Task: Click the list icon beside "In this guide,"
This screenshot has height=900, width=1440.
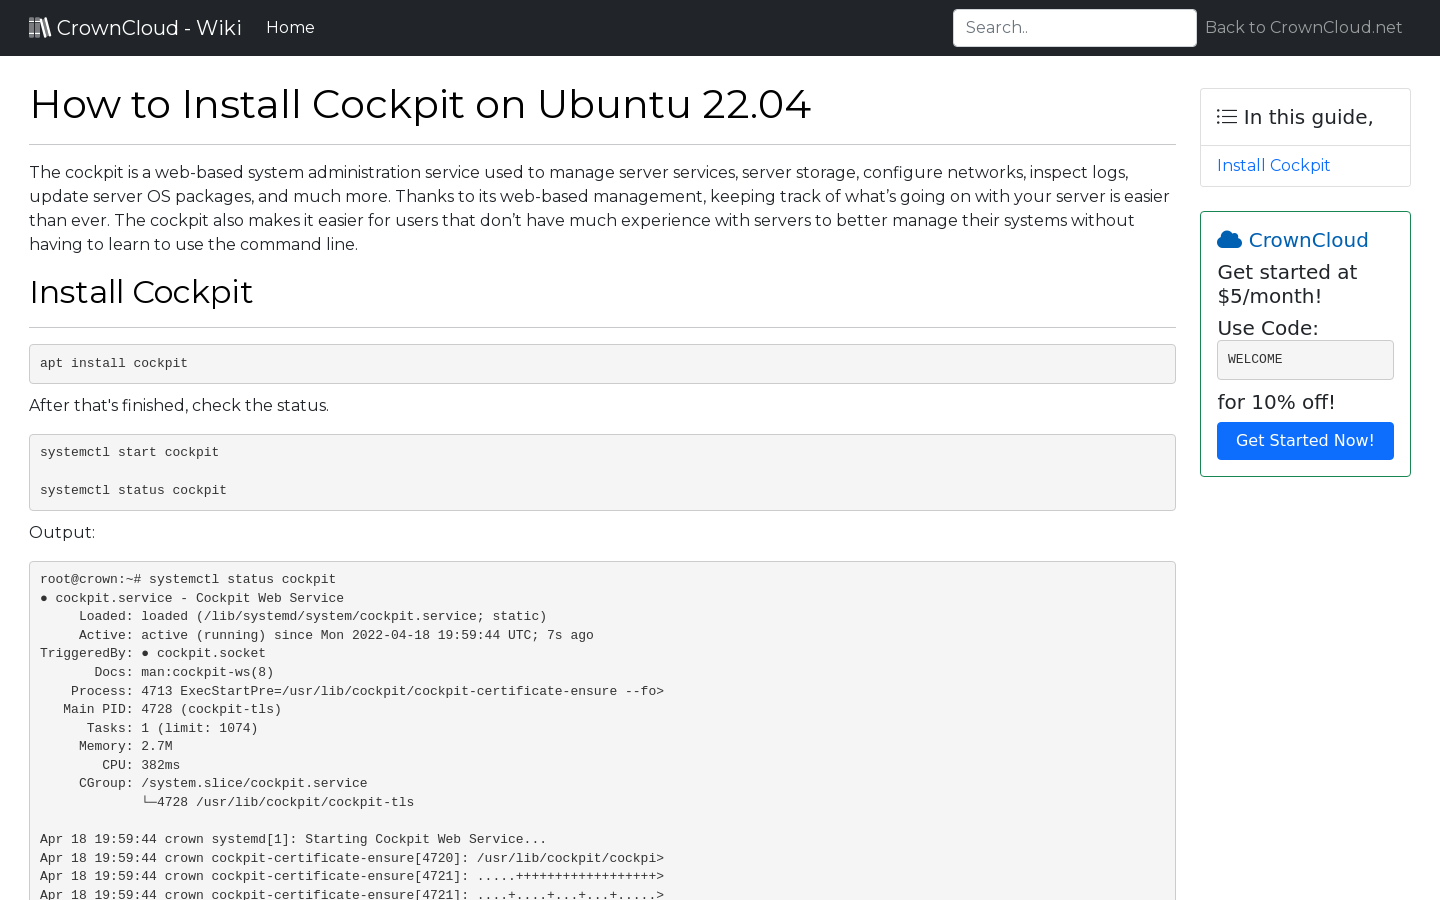Action: (1226, 116)
